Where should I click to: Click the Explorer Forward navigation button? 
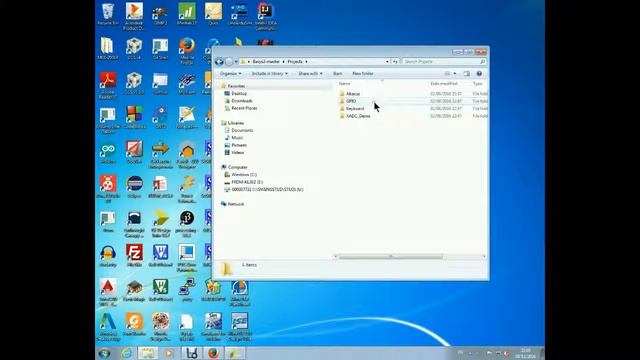[229, 62]
